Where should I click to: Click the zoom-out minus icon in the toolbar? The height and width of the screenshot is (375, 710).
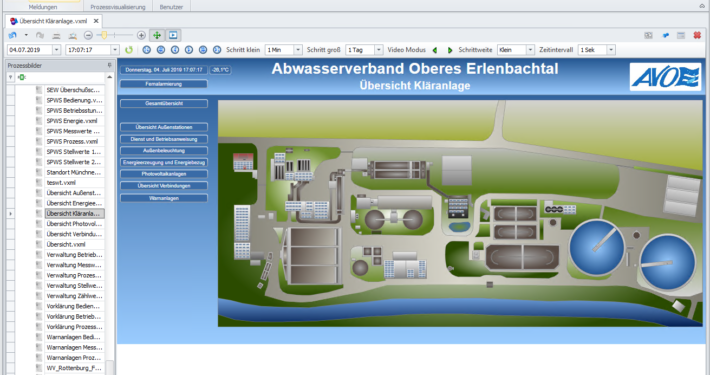point(88,35)
